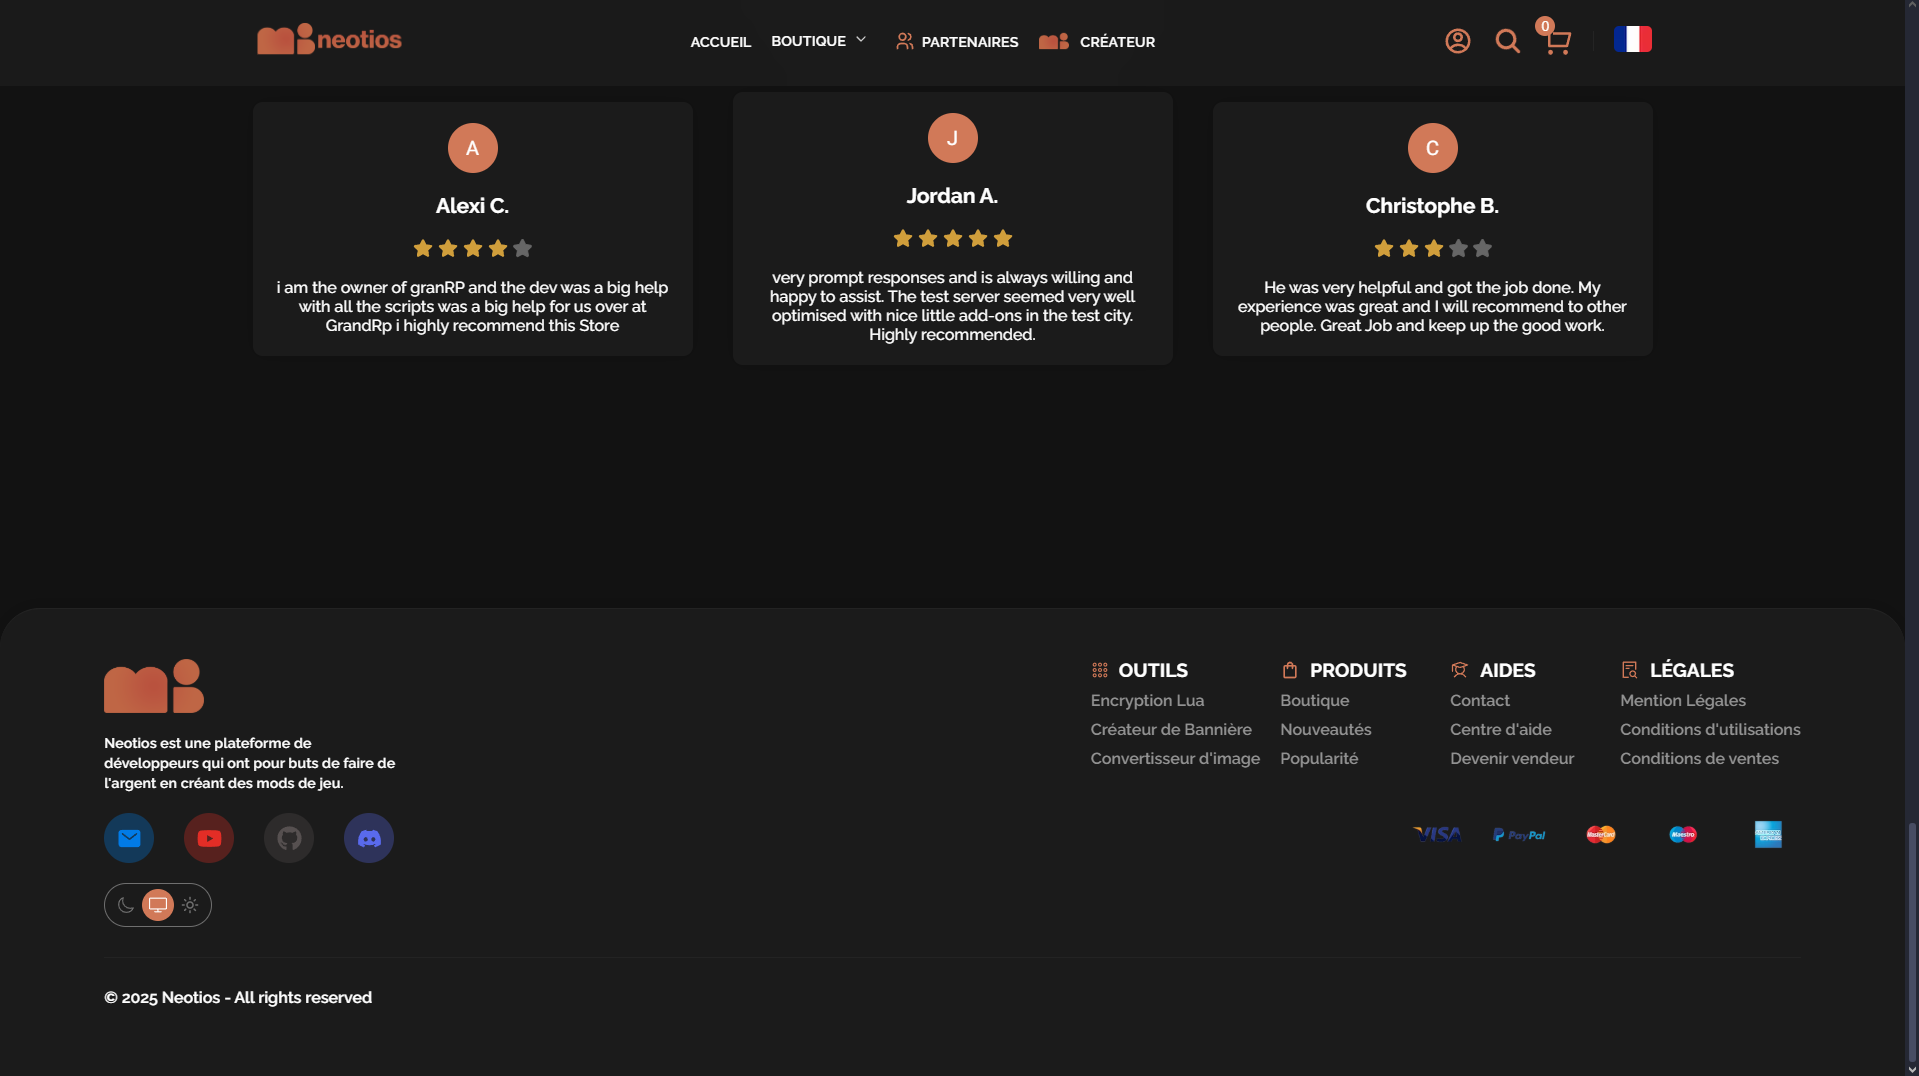The image size is (1919, 1076).
Task: Click the search magnifier icon
Action: [x=1507, y=41]
